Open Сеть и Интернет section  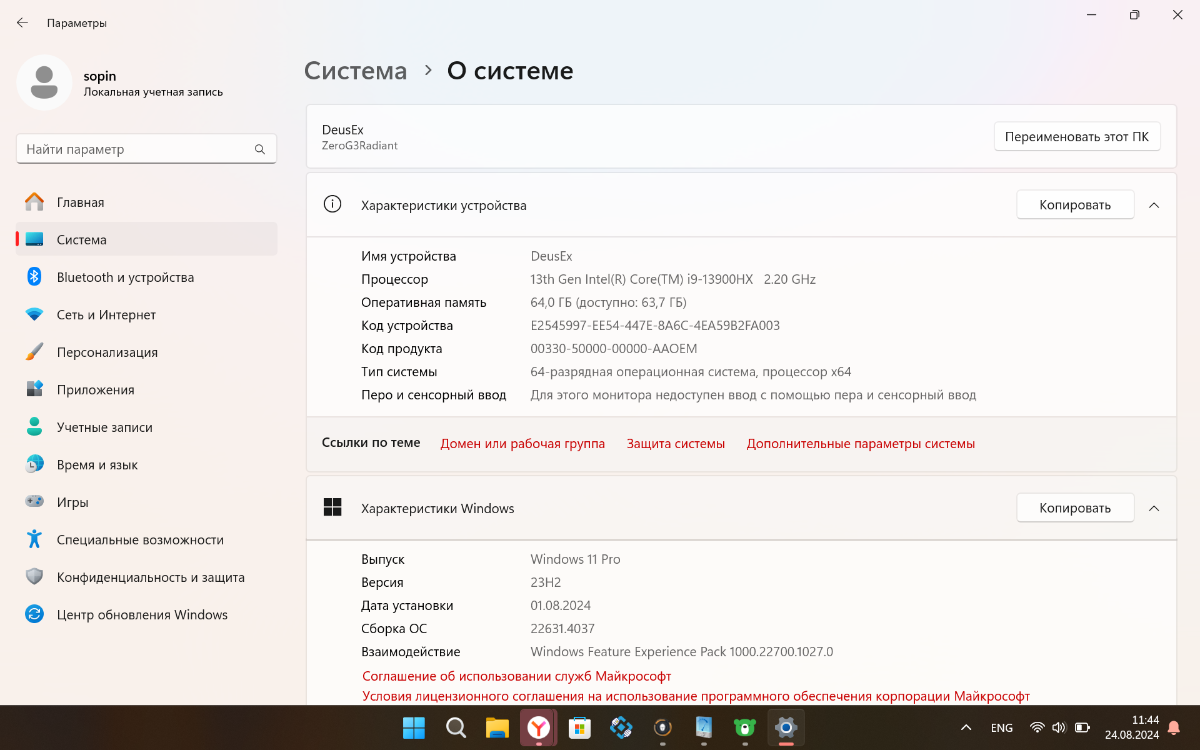point(106,315)
